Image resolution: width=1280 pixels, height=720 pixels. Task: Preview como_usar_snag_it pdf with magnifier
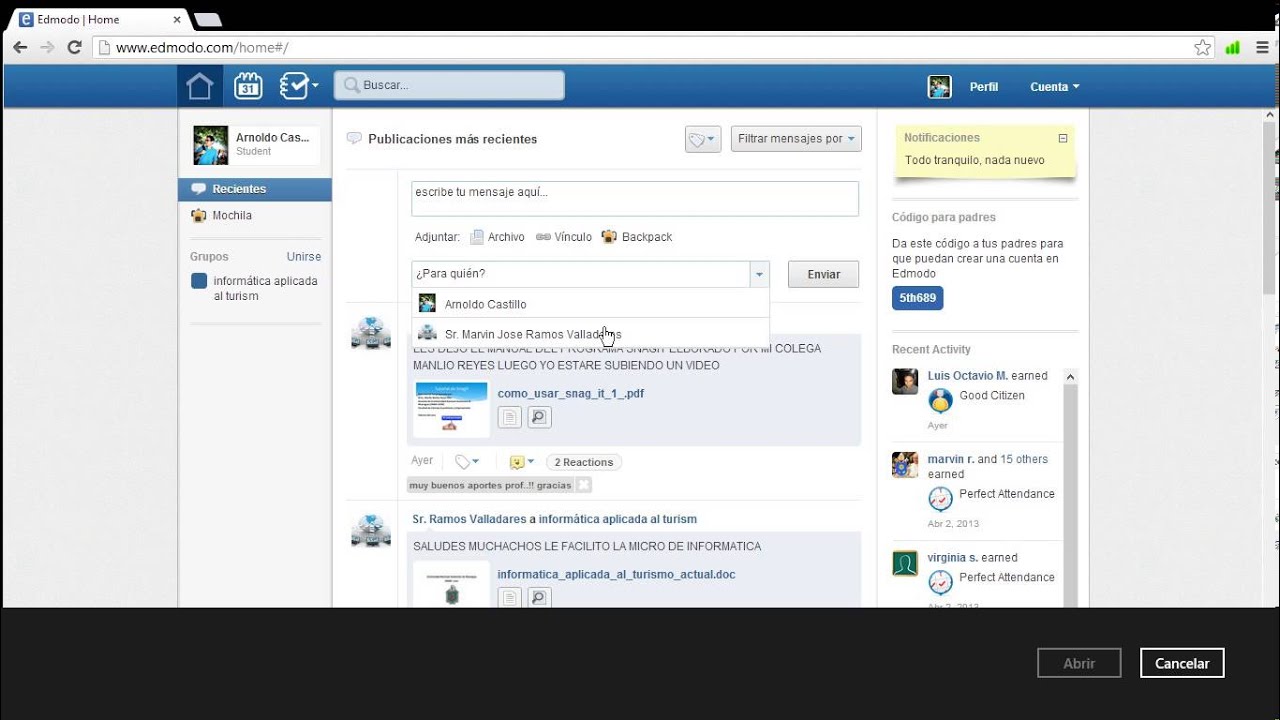point(539,417)
